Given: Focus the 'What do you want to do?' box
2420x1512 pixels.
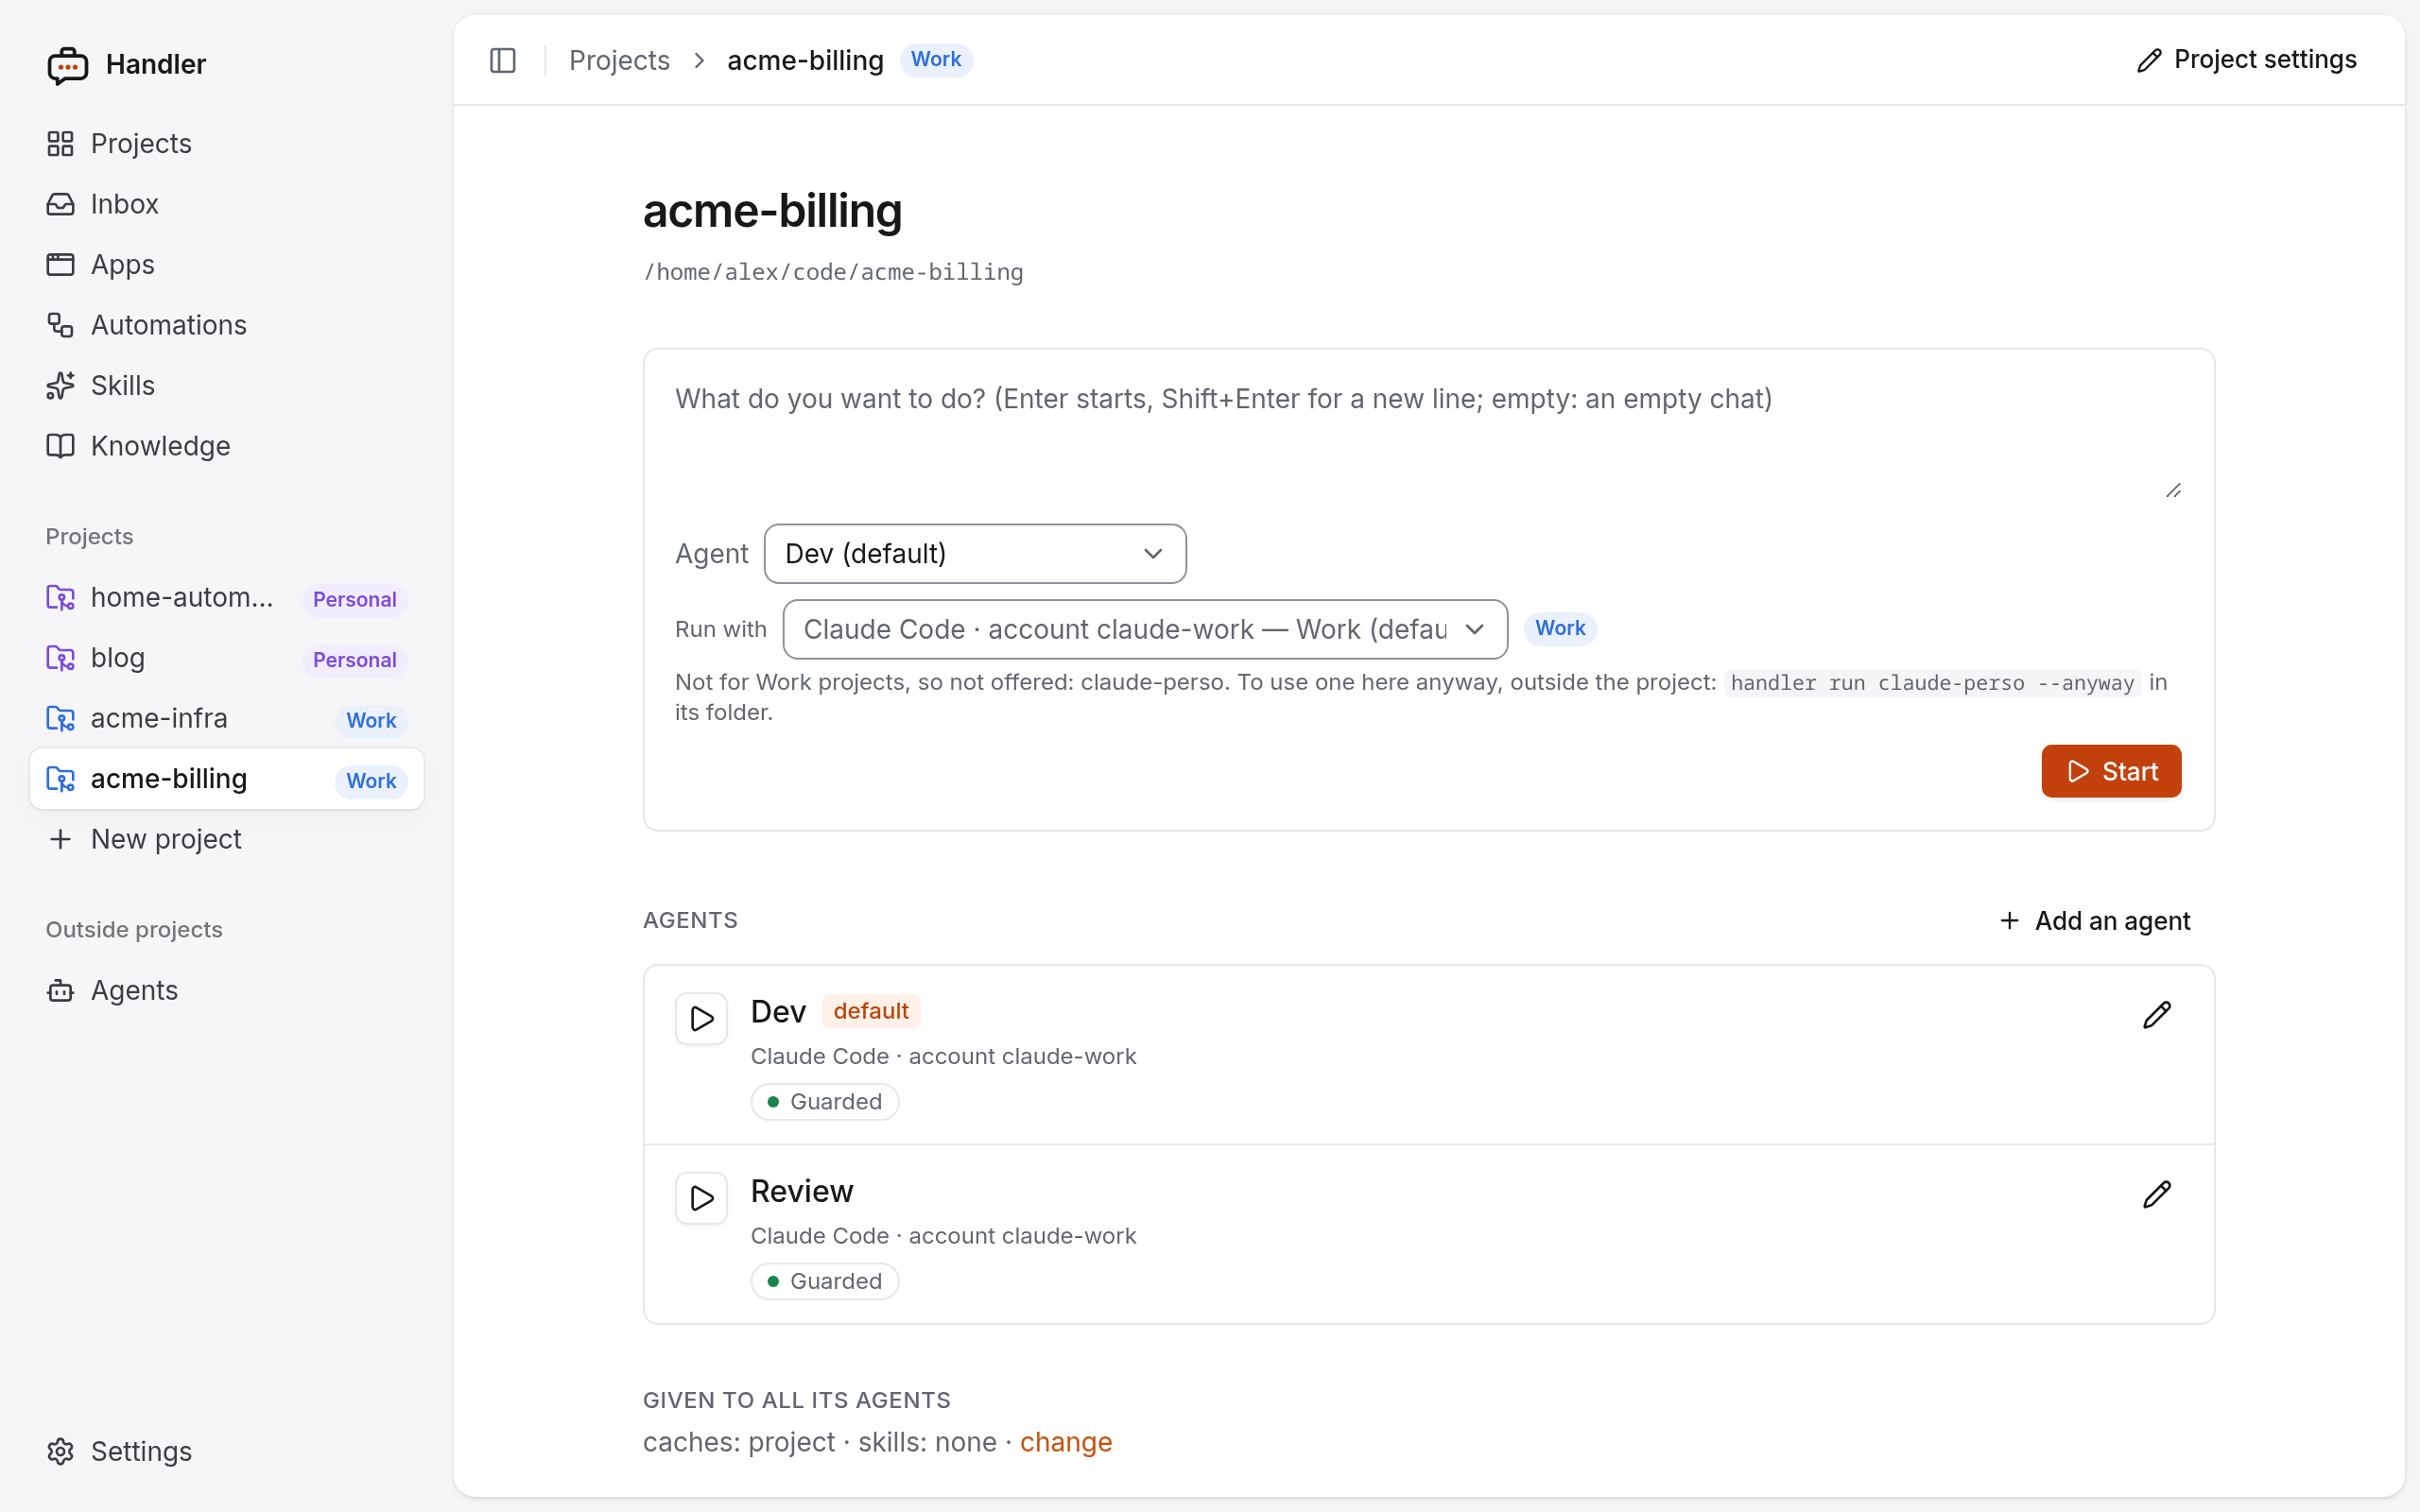Looking at the screenshot, I should tap(1428, 434).
